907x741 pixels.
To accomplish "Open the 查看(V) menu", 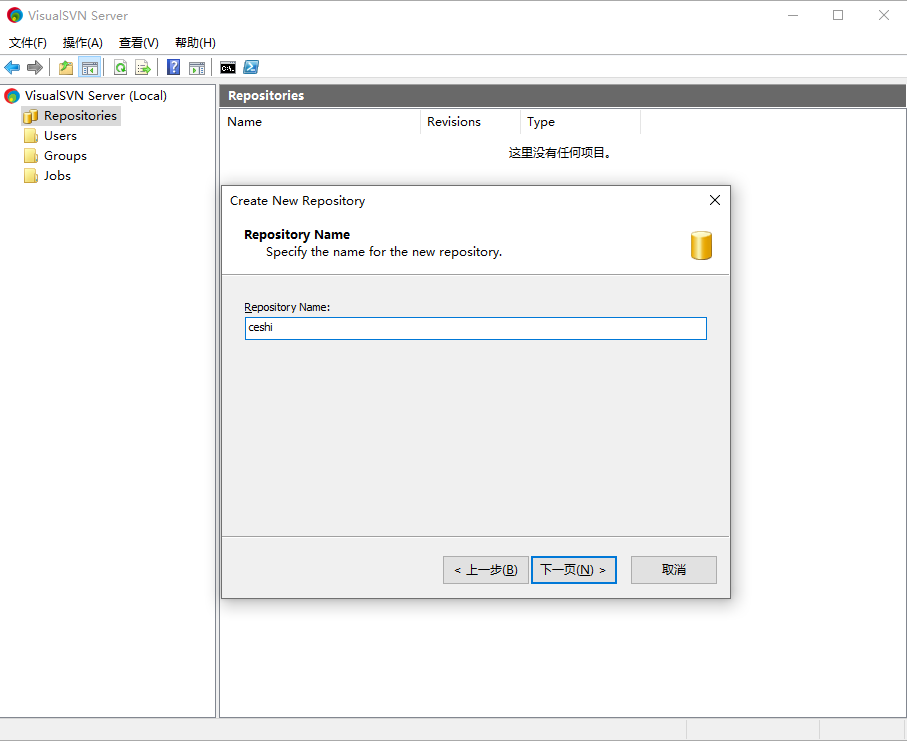I will pyautogui.click(x=139, y=43).
